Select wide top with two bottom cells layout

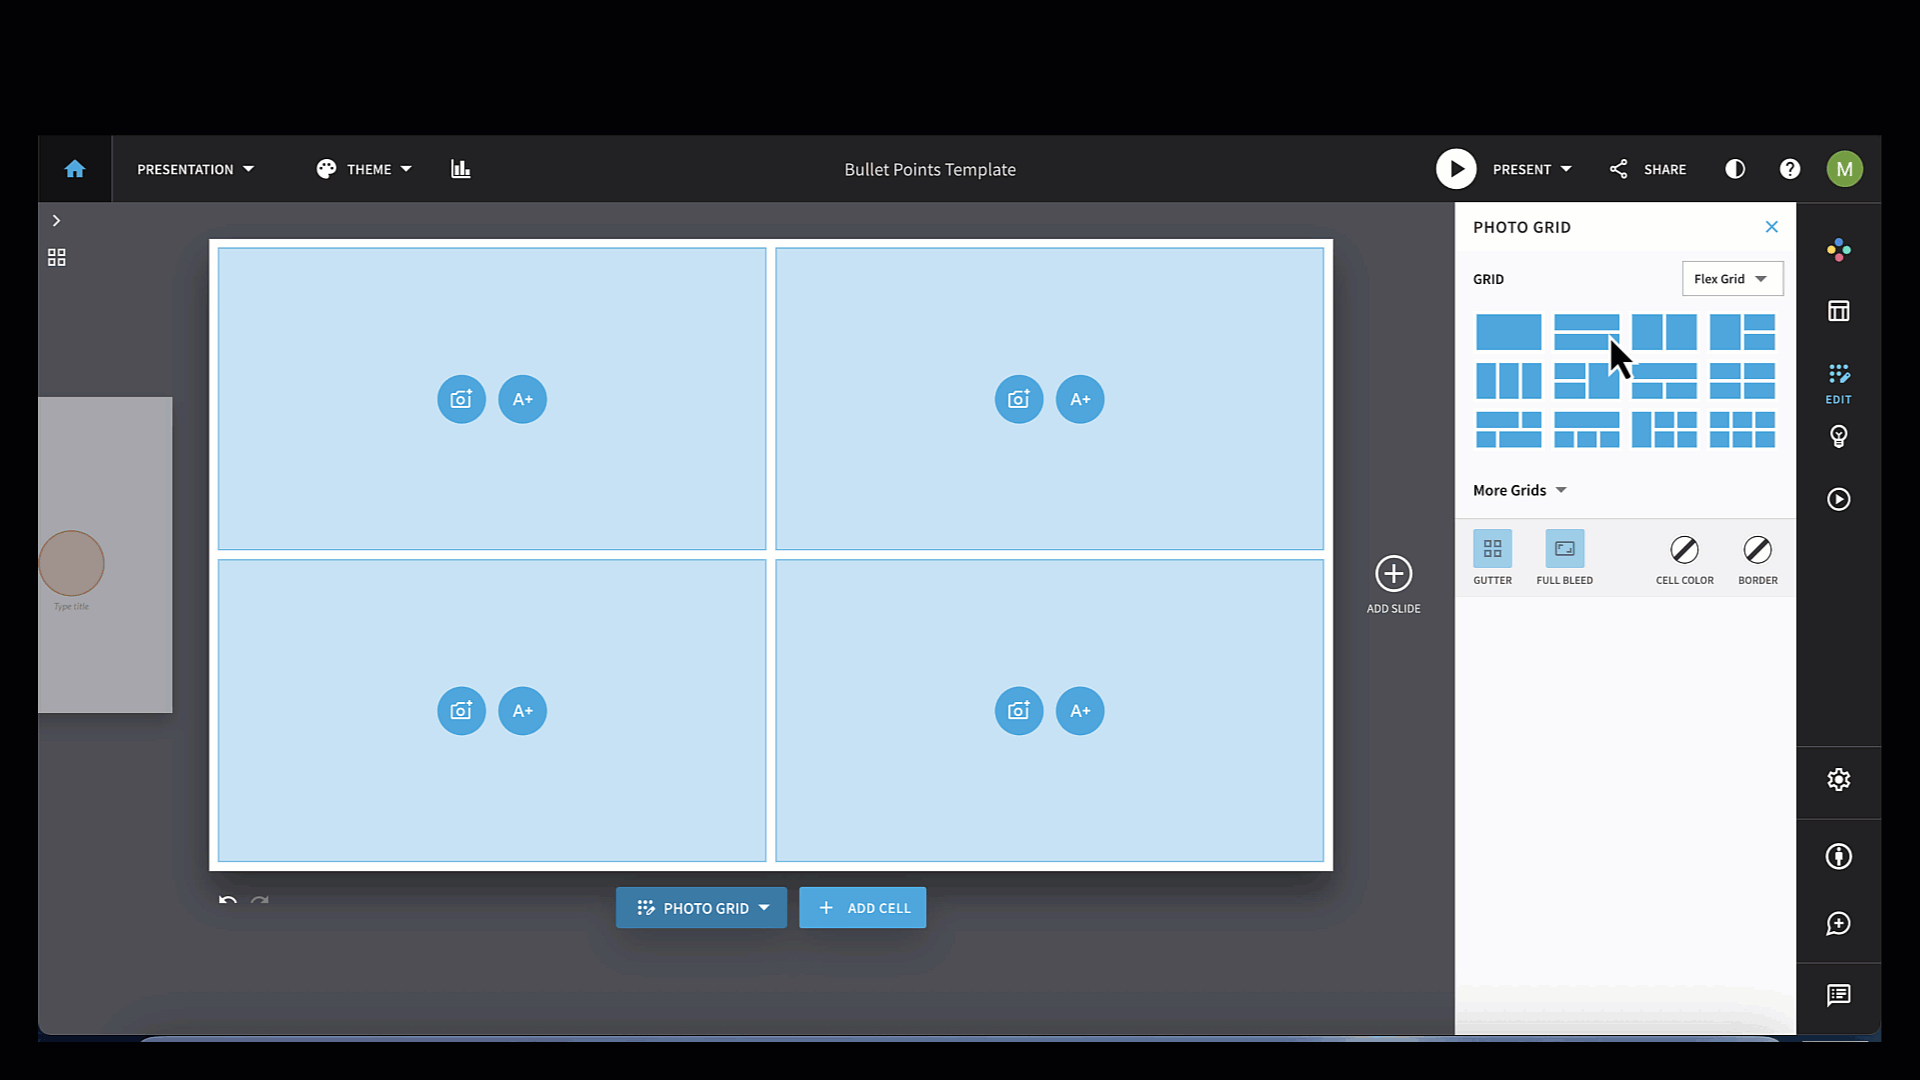pos(1665,381)
